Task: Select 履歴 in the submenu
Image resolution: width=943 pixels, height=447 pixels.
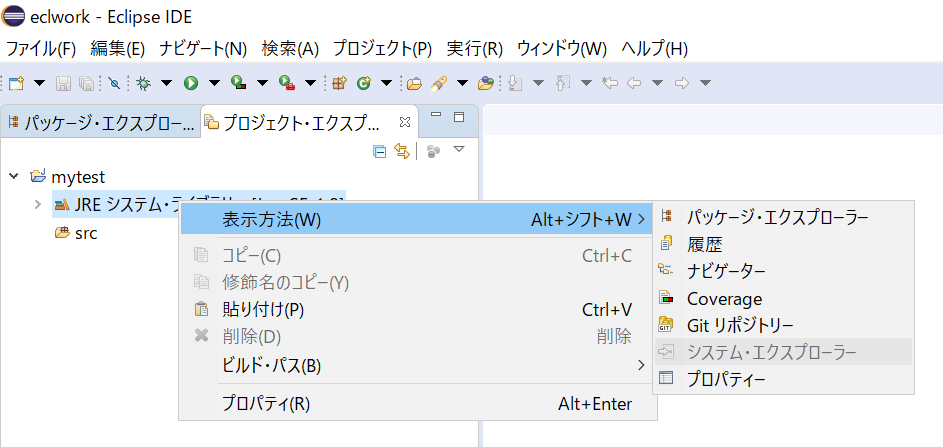Action: (x=784, y=244)
